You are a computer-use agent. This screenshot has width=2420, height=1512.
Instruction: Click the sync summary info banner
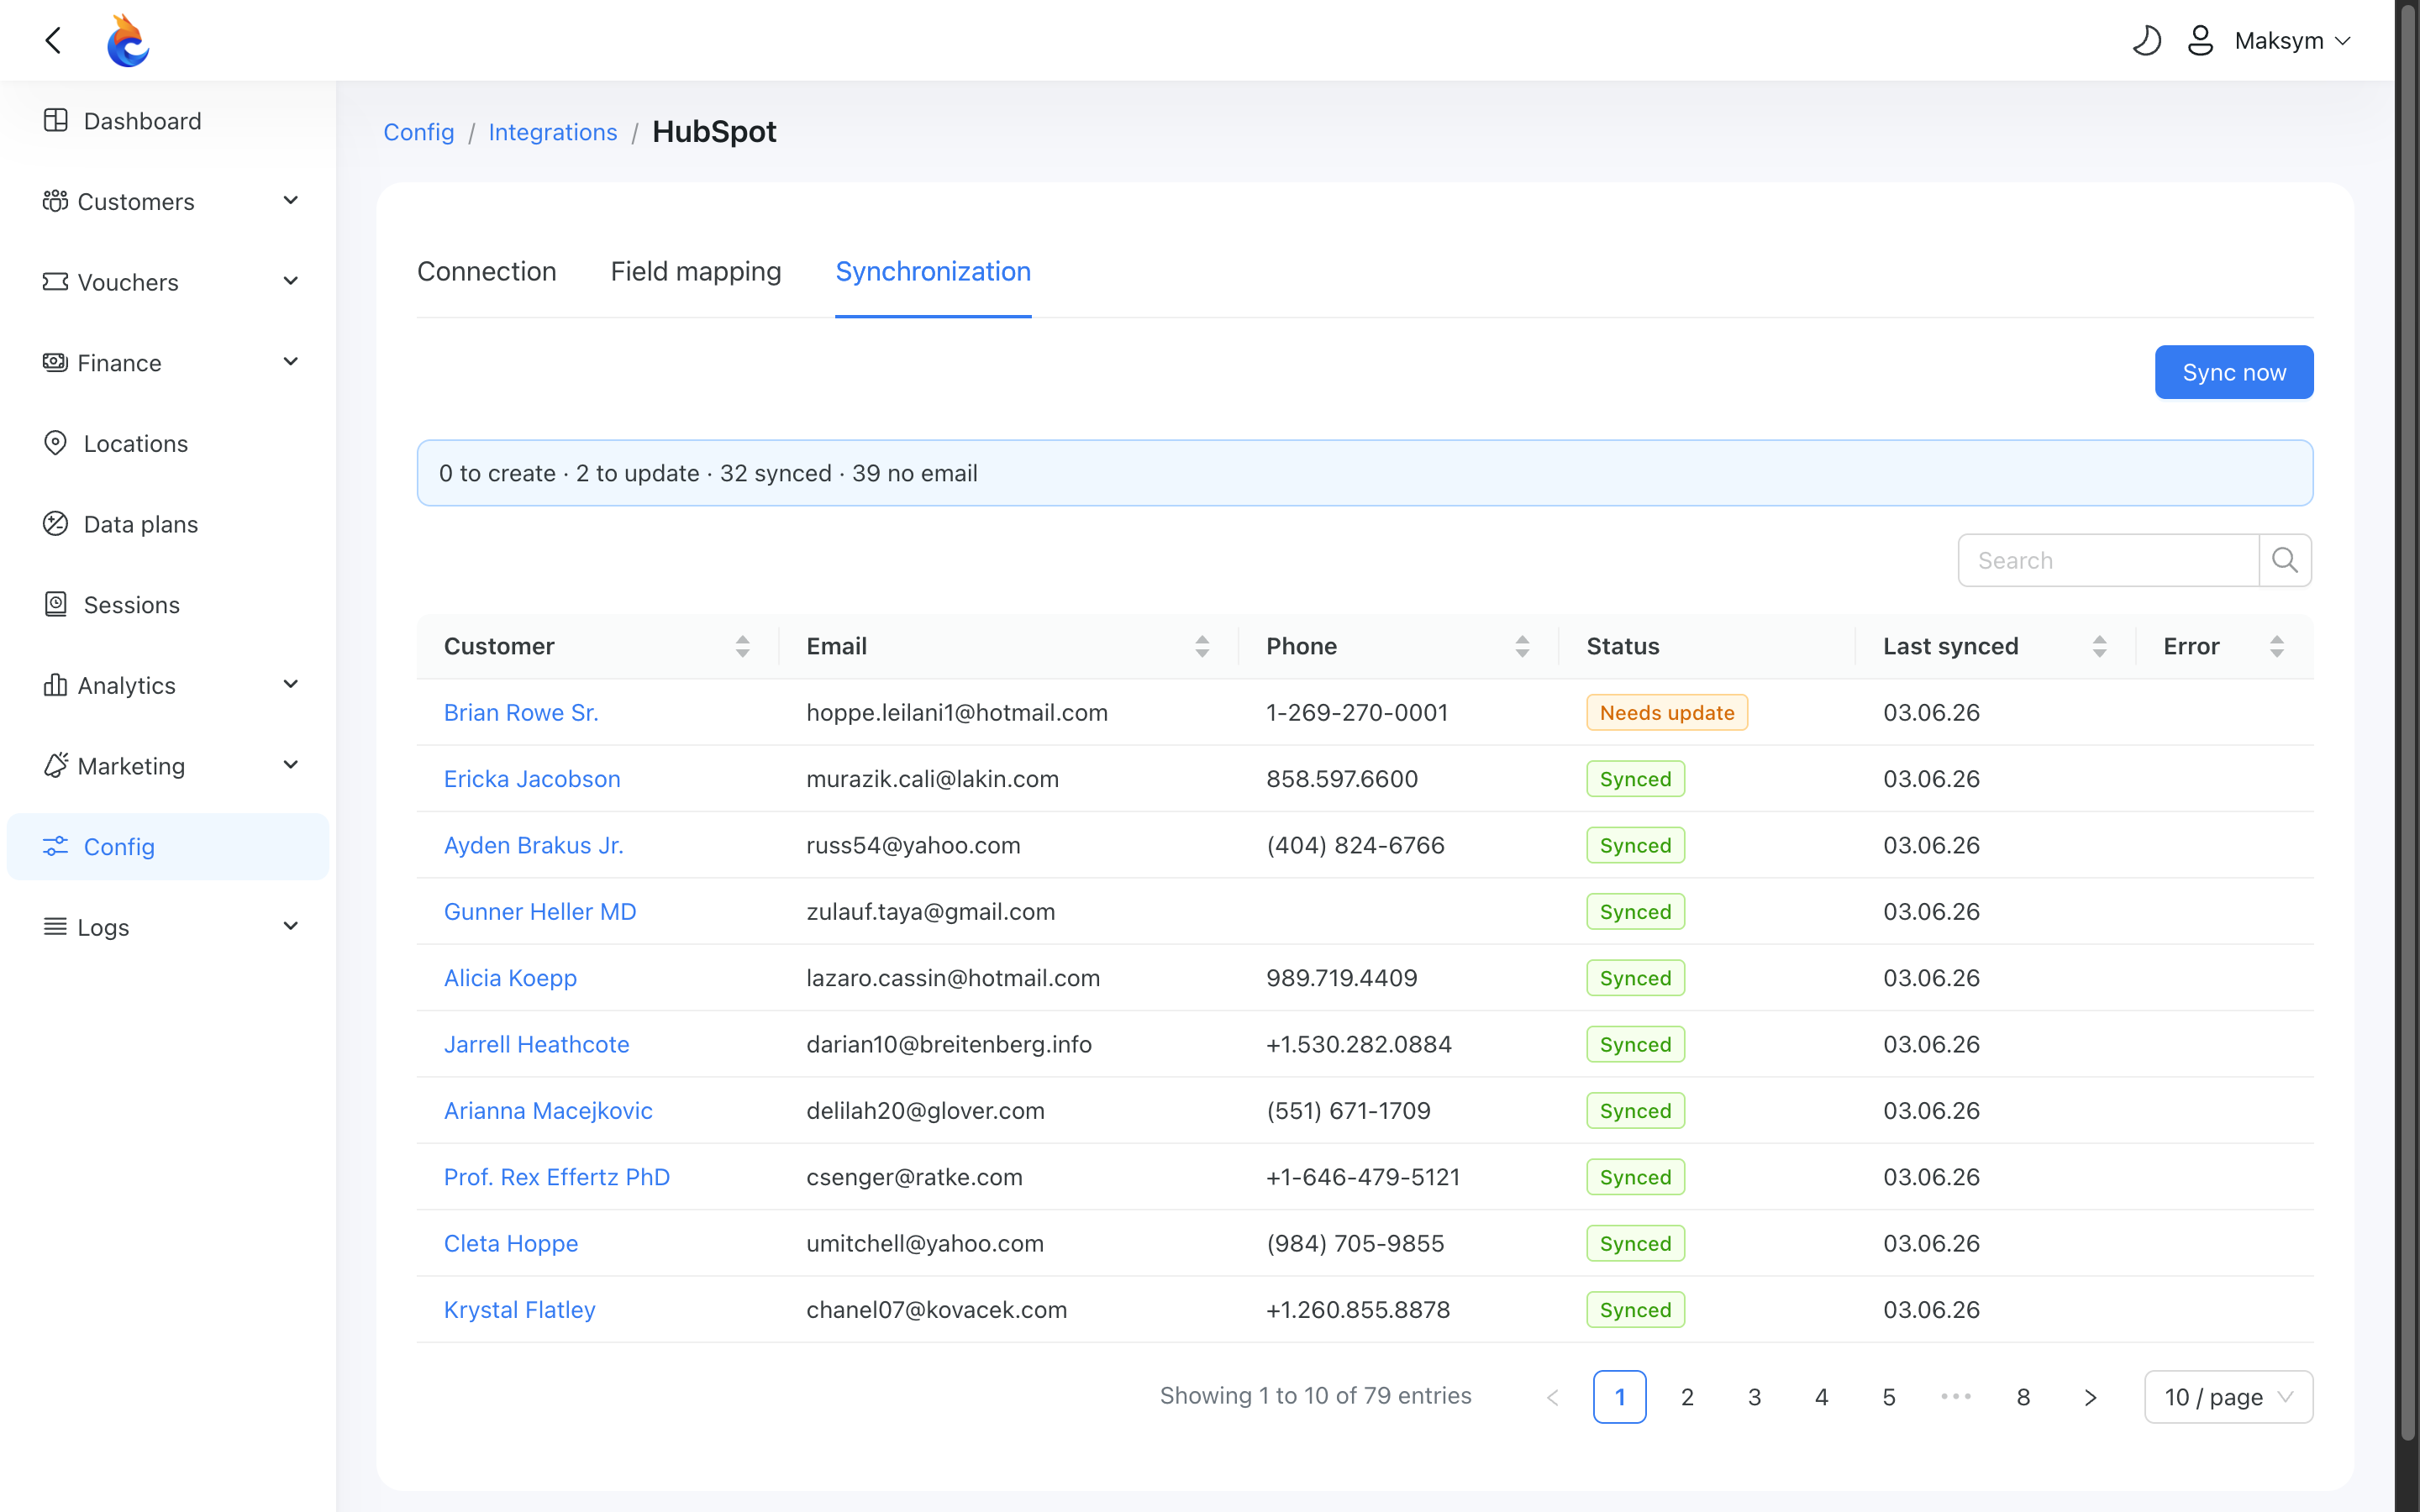1365,473
